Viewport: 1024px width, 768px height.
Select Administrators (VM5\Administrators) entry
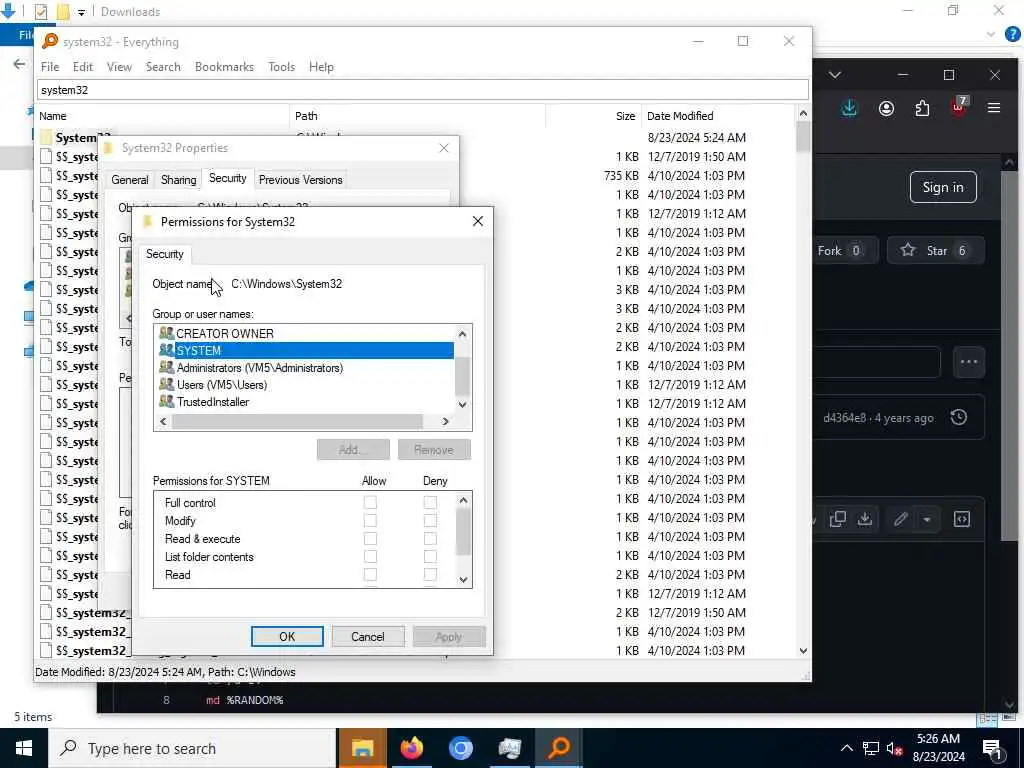[x=306, y=368]
